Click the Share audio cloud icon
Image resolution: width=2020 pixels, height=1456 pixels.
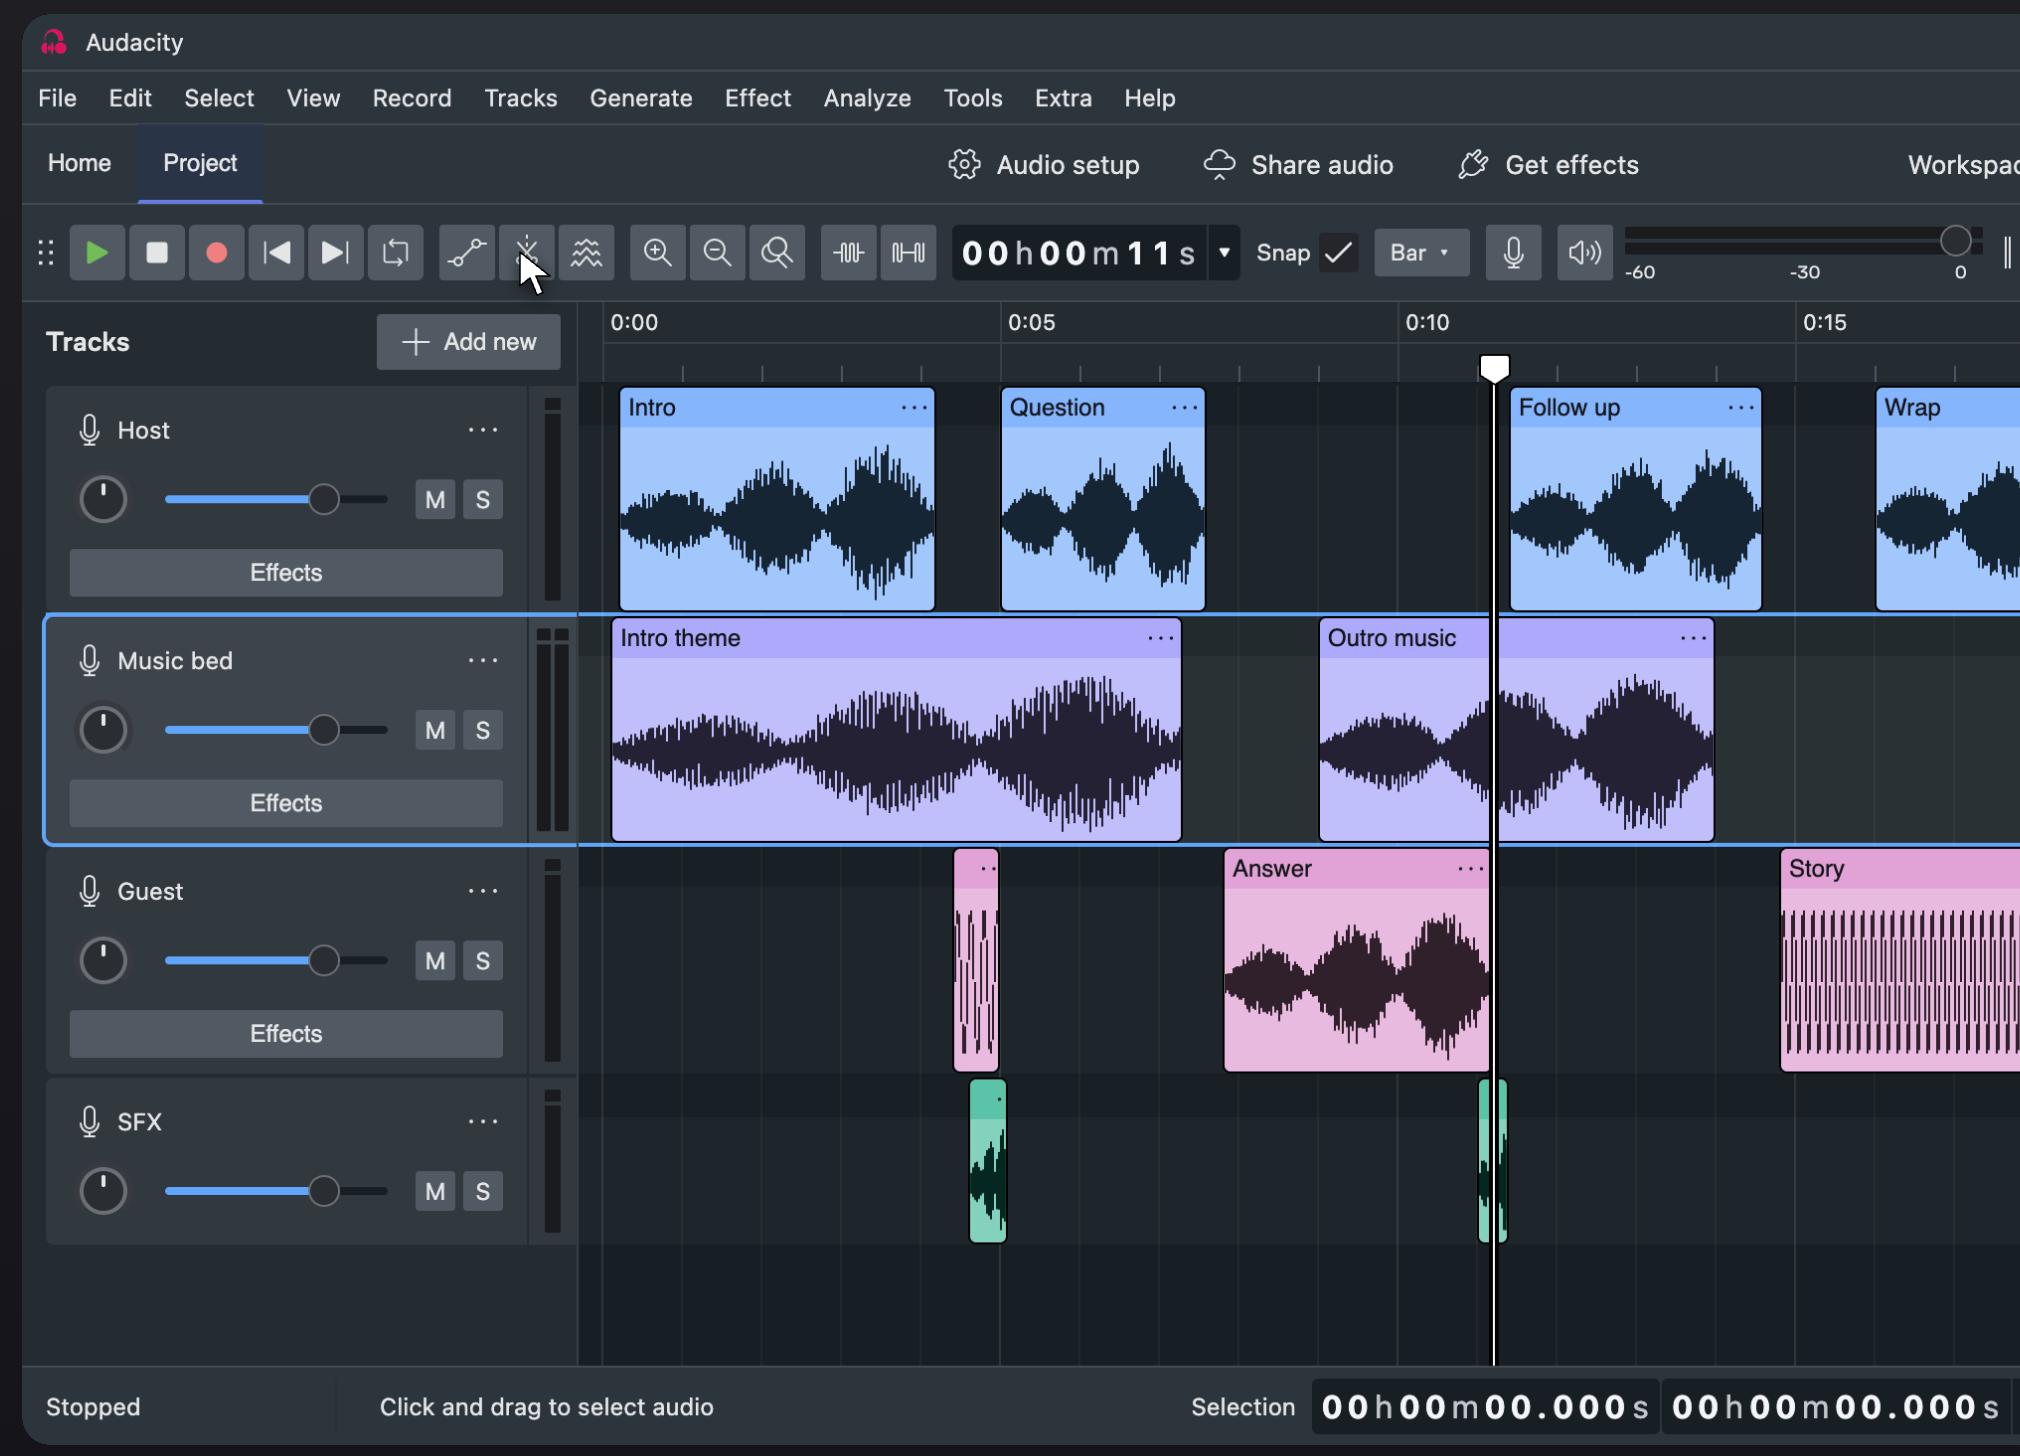1219,165
